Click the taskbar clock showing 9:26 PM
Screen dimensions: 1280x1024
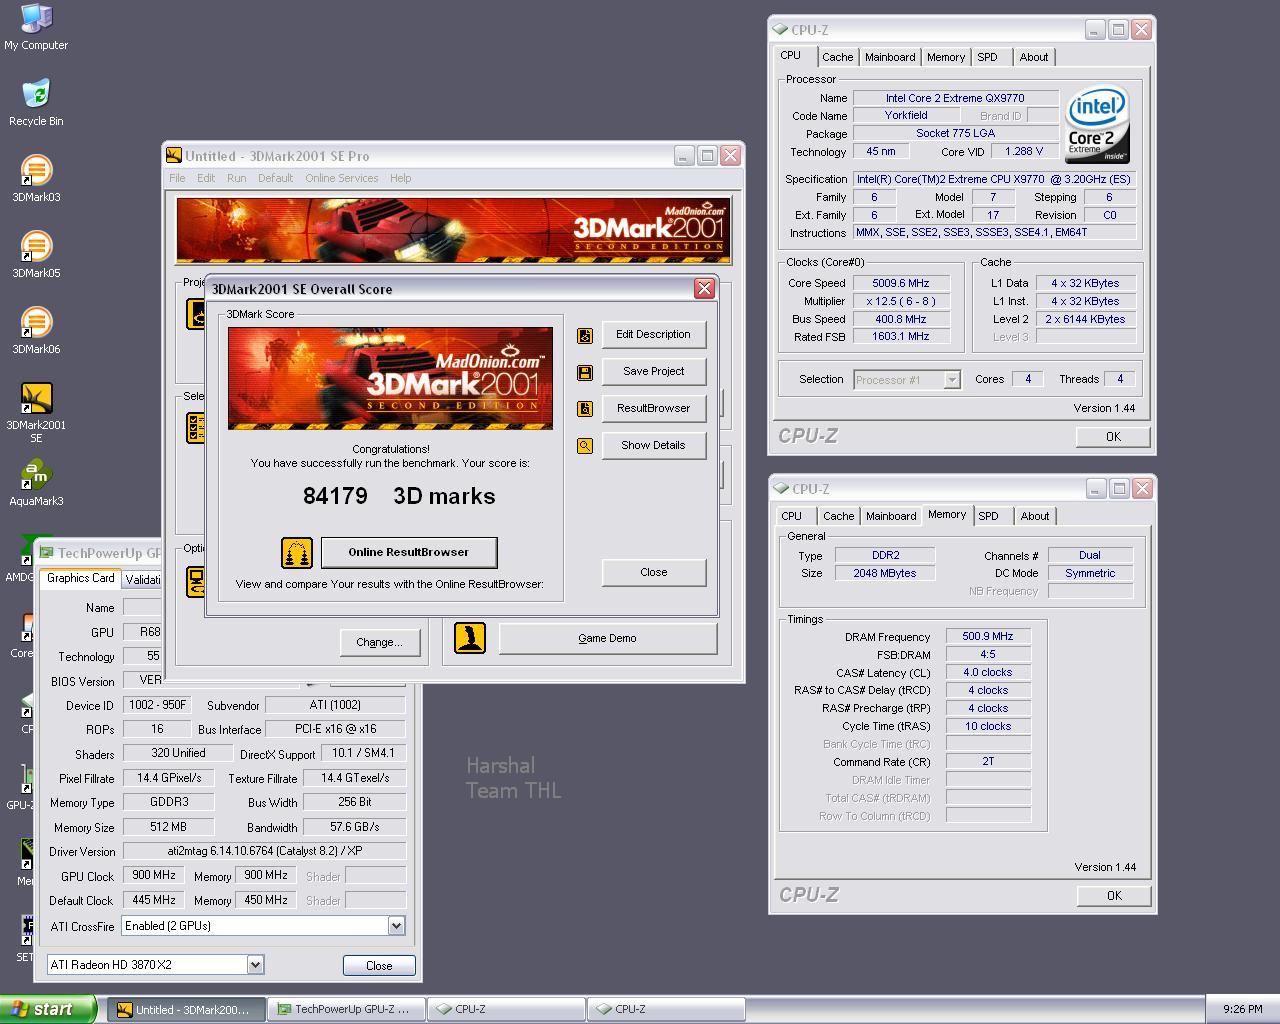(x=1242, y=1010)
